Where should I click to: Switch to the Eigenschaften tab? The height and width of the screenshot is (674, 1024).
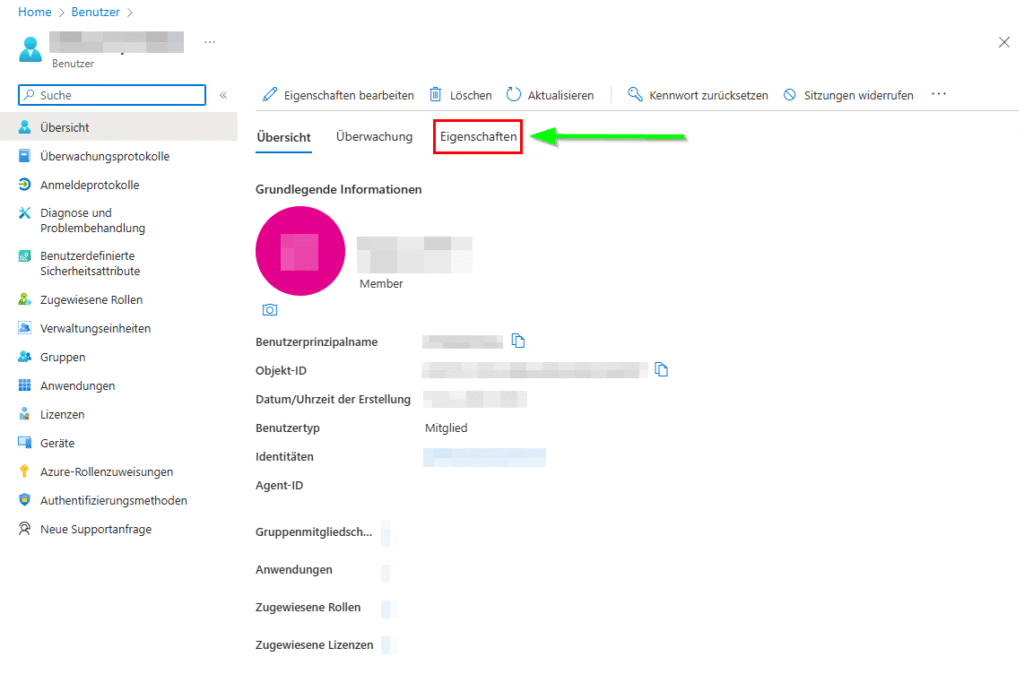tap(477, 136)
